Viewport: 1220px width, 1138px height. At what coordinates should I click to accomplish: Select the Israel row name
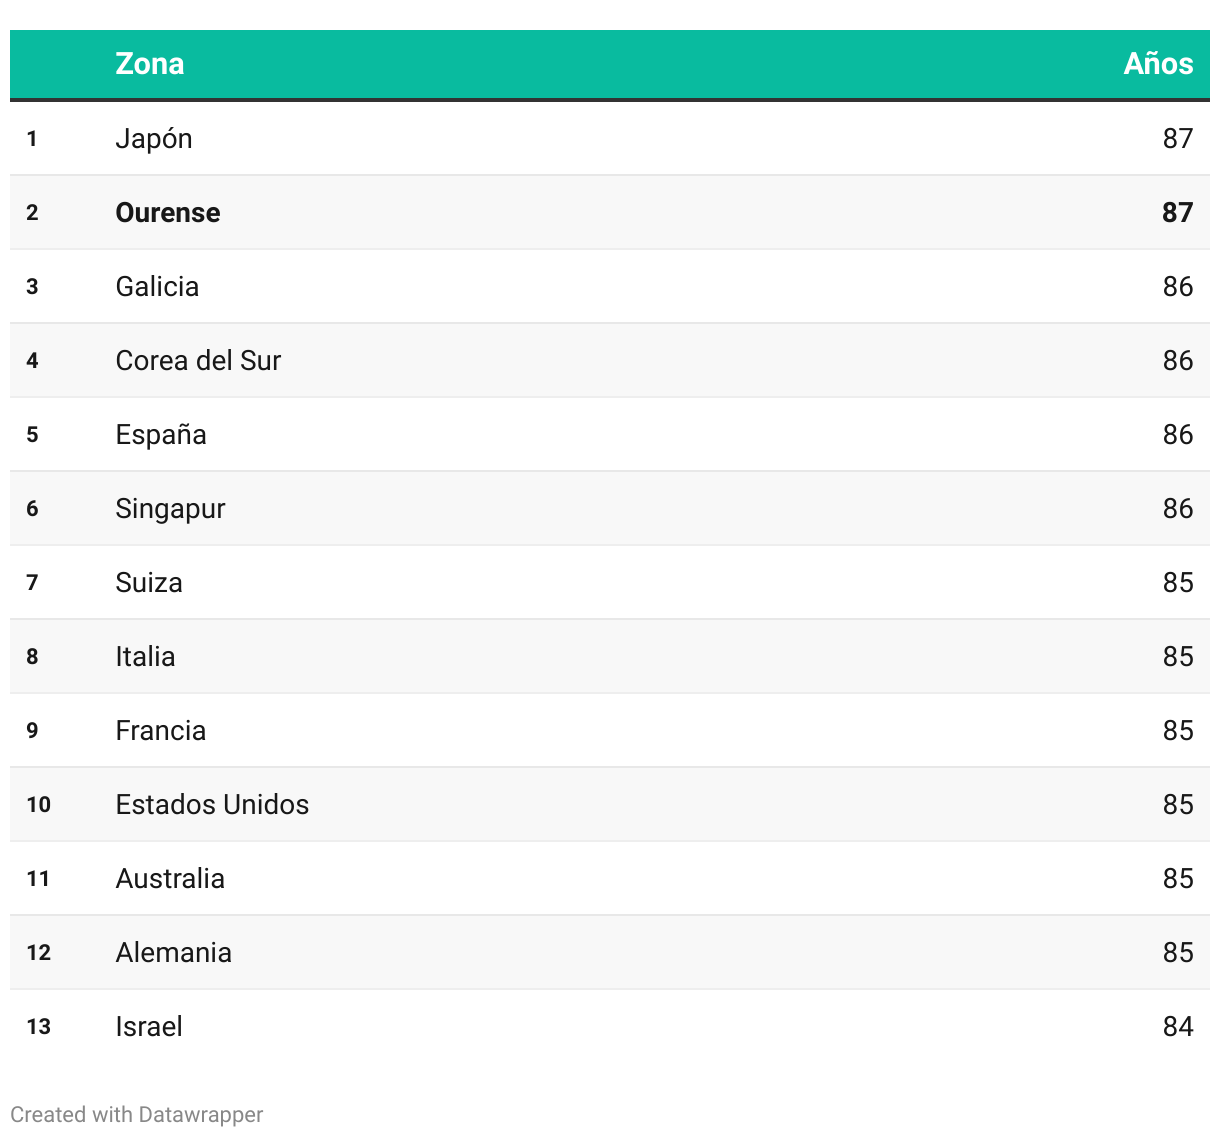tap(149, 1026)
